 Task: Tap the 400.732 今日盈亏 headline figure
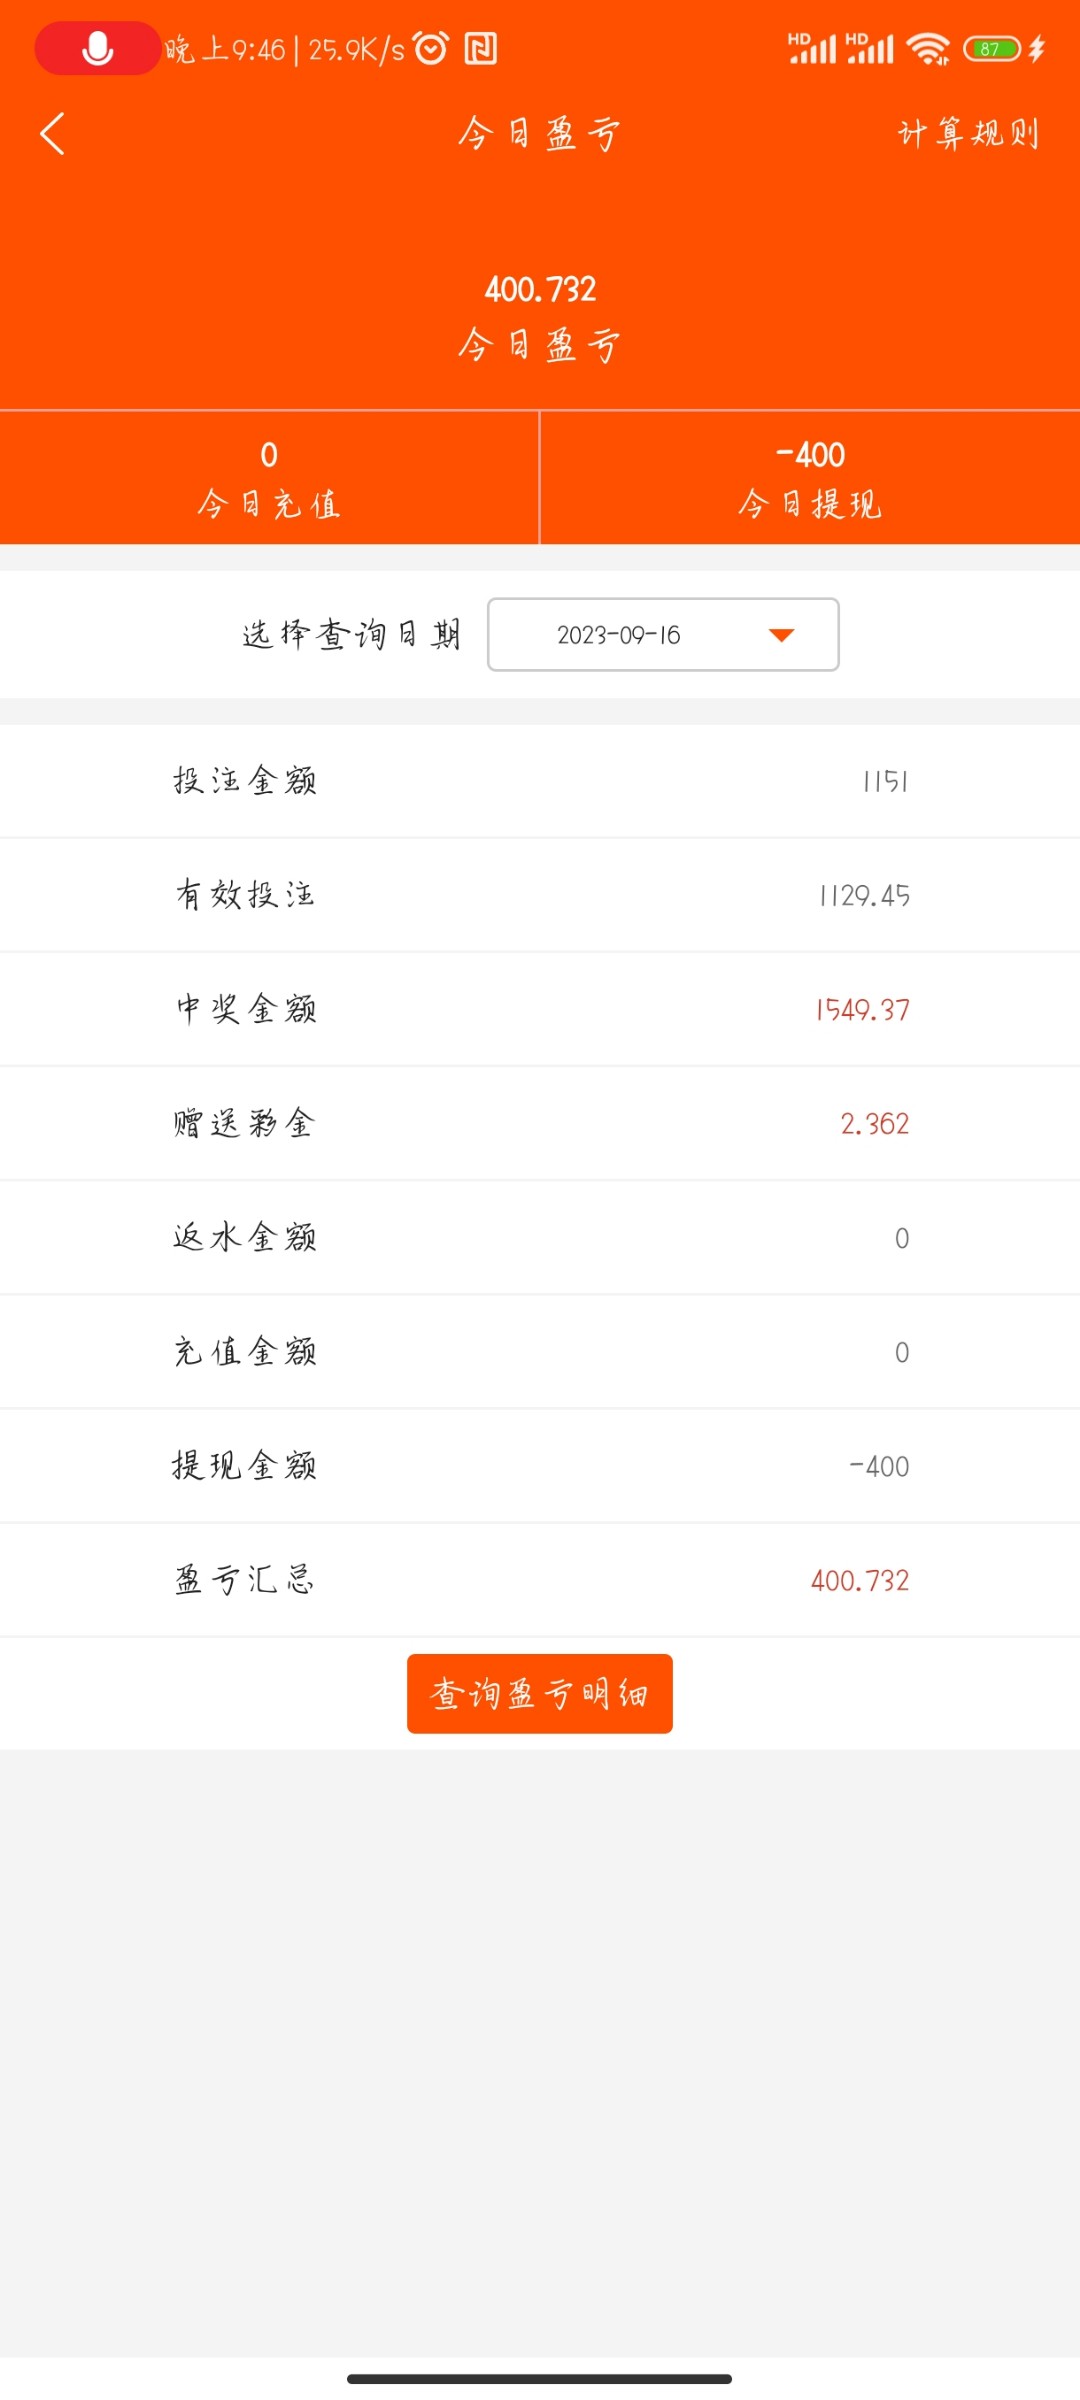point(540,290)
